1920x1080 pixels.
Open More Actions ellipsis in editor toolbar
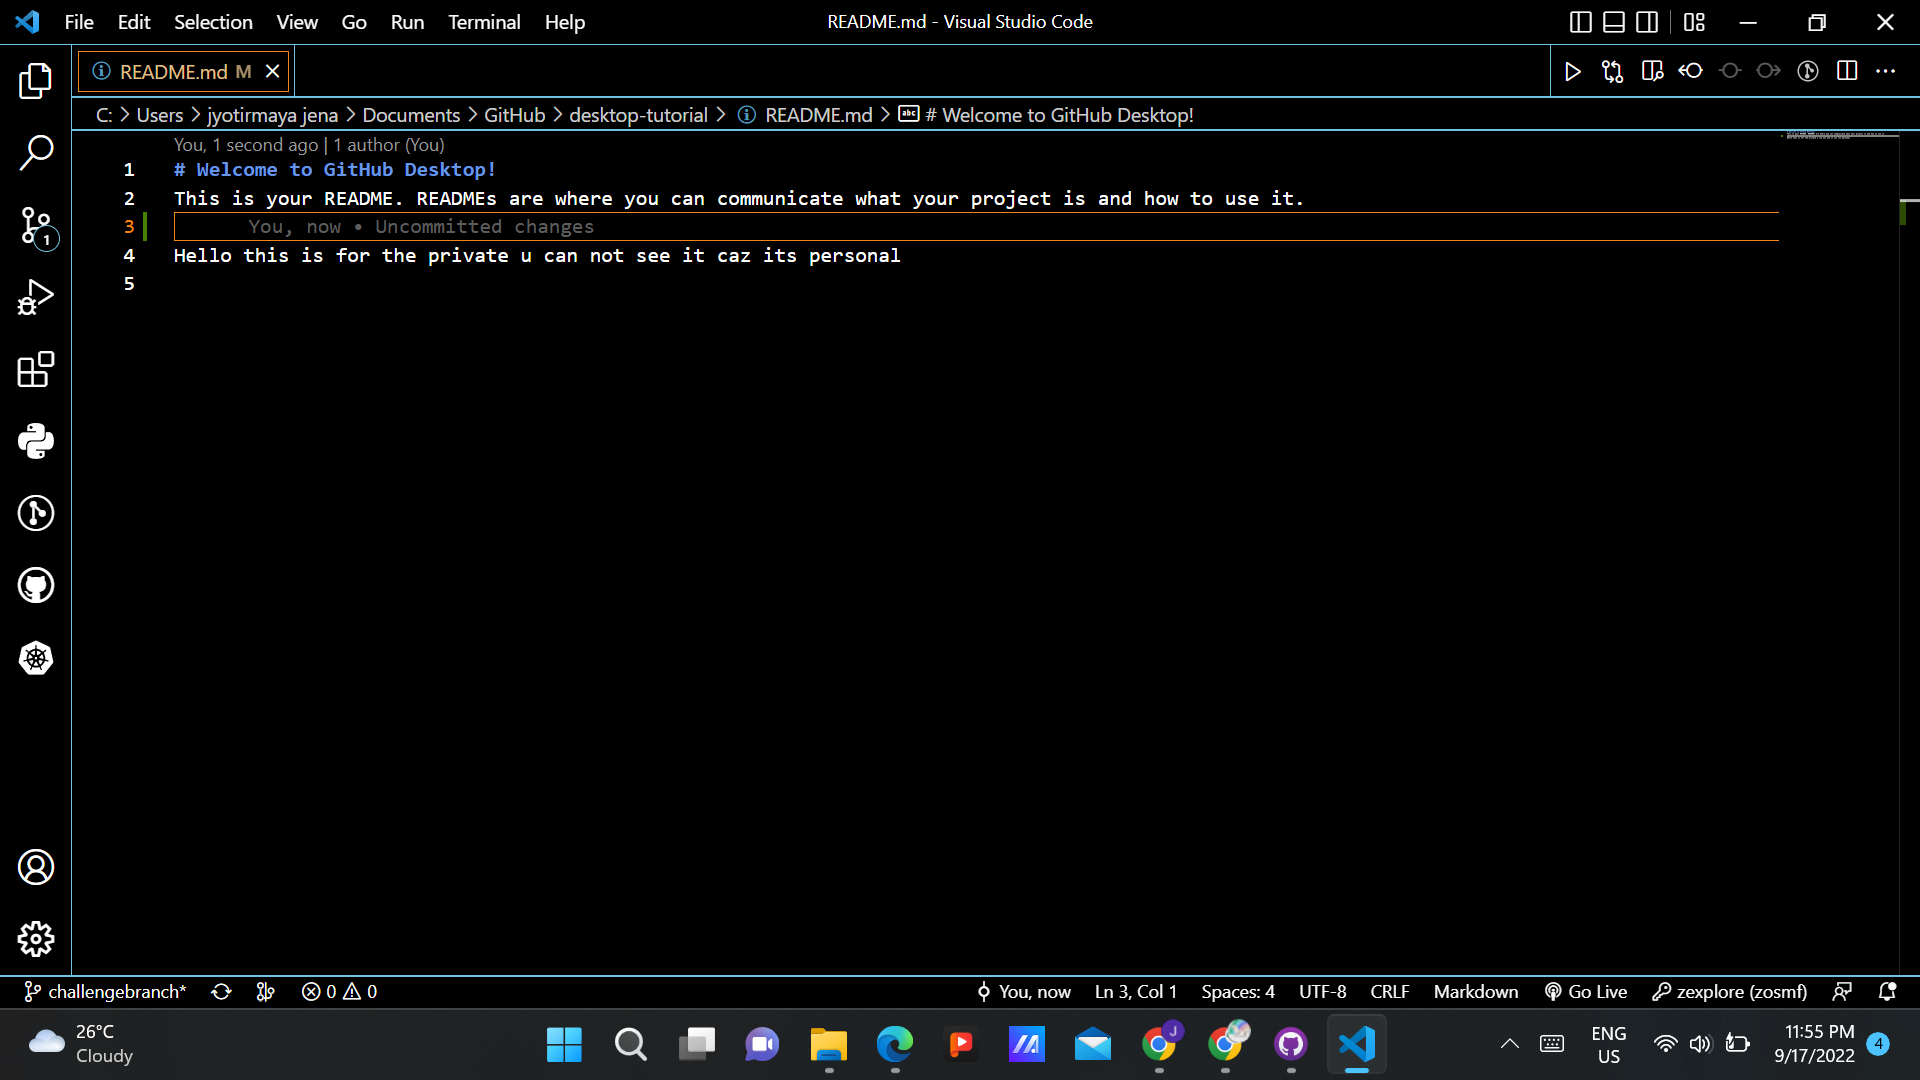(1886, 71)
